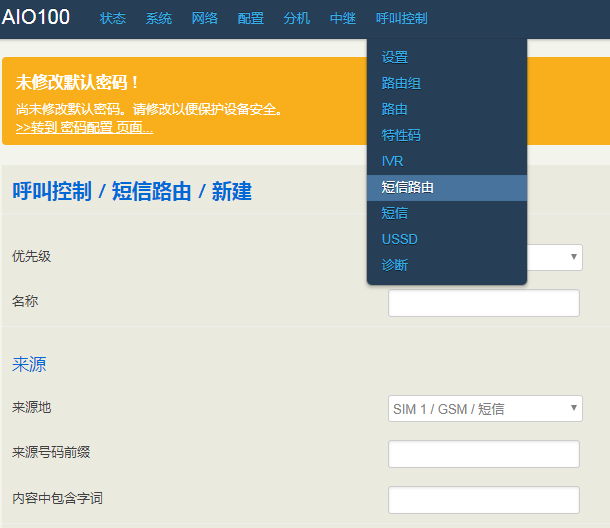This screenshot has width=610, height=528.
Task: Click the AIO100 logo text
Action: click(36, 17)
